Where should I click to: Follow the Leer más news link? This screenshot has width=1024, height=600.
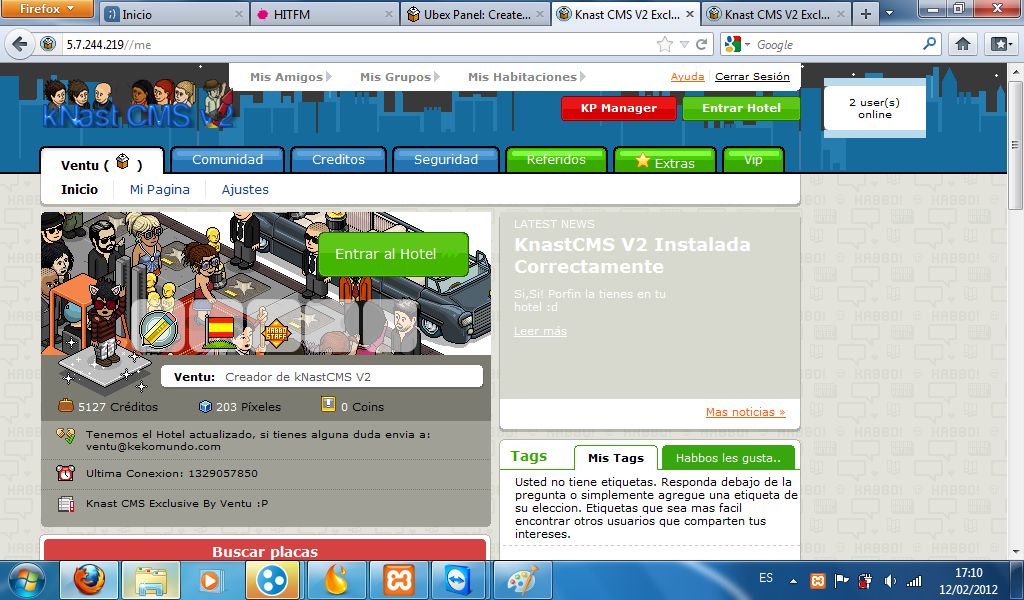tap(540, 331)
